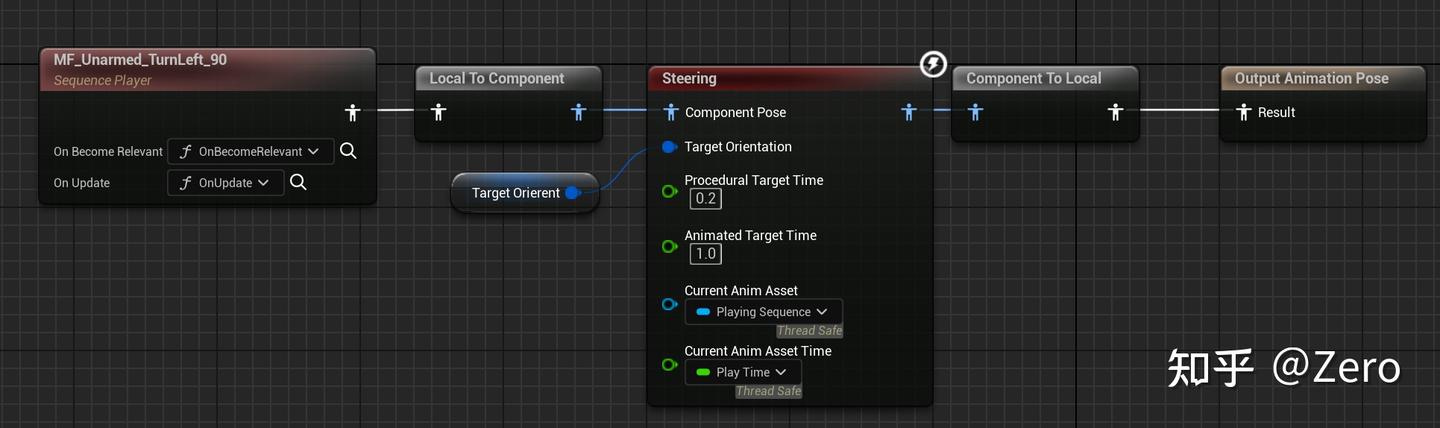The width and height of the screenshot is (1440, 428).
Task: Click the fast-path lightning icon on Steering node
Action: (x=932, y=65)
